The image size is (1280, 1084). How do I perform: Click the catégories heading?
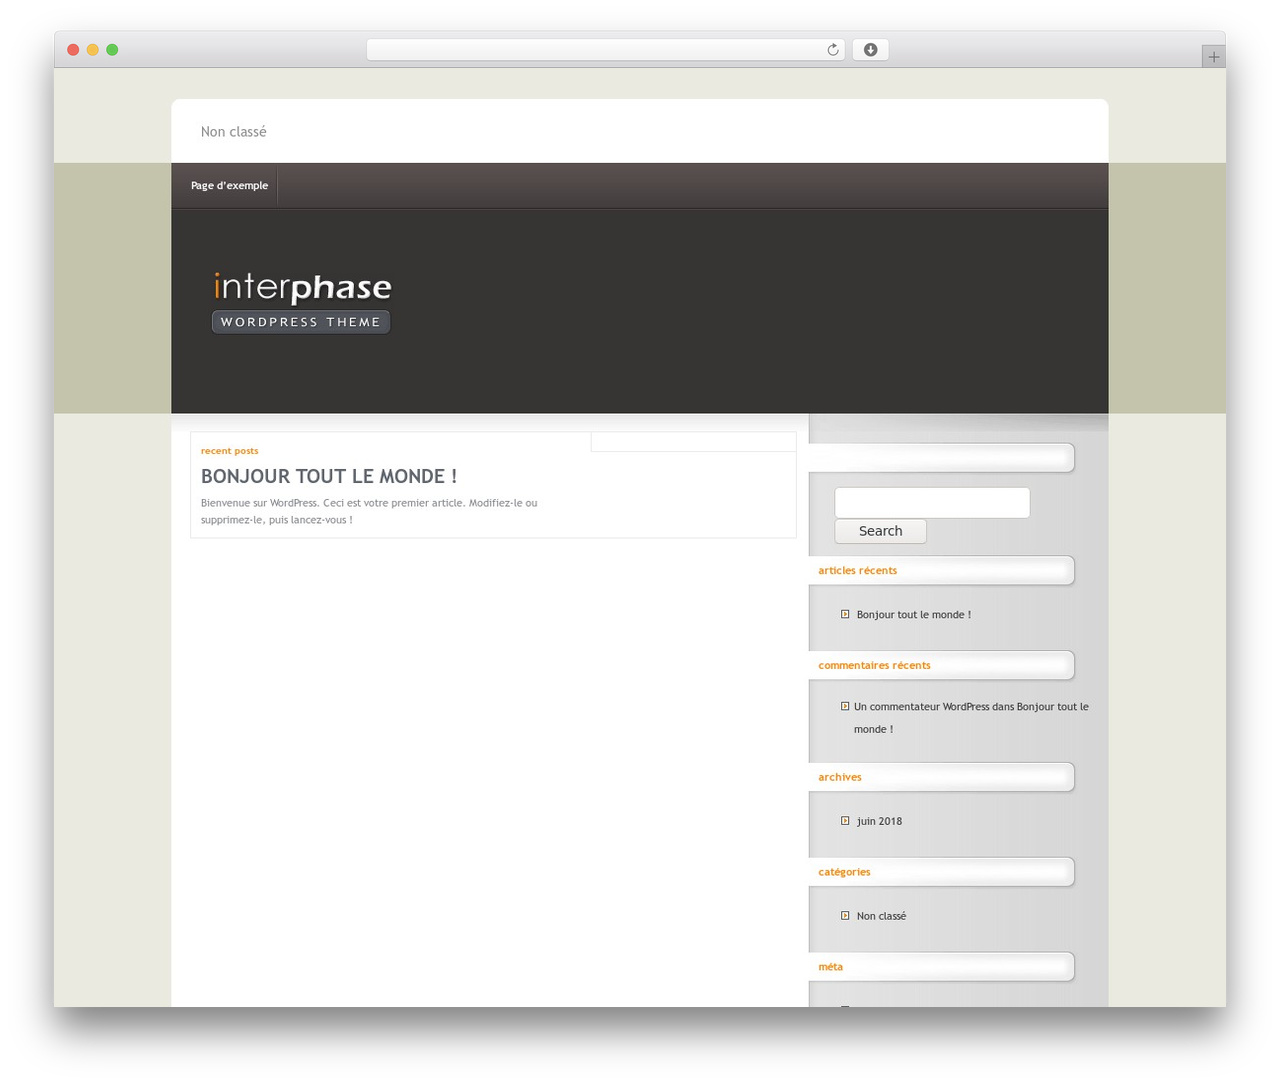click(844, 872)
